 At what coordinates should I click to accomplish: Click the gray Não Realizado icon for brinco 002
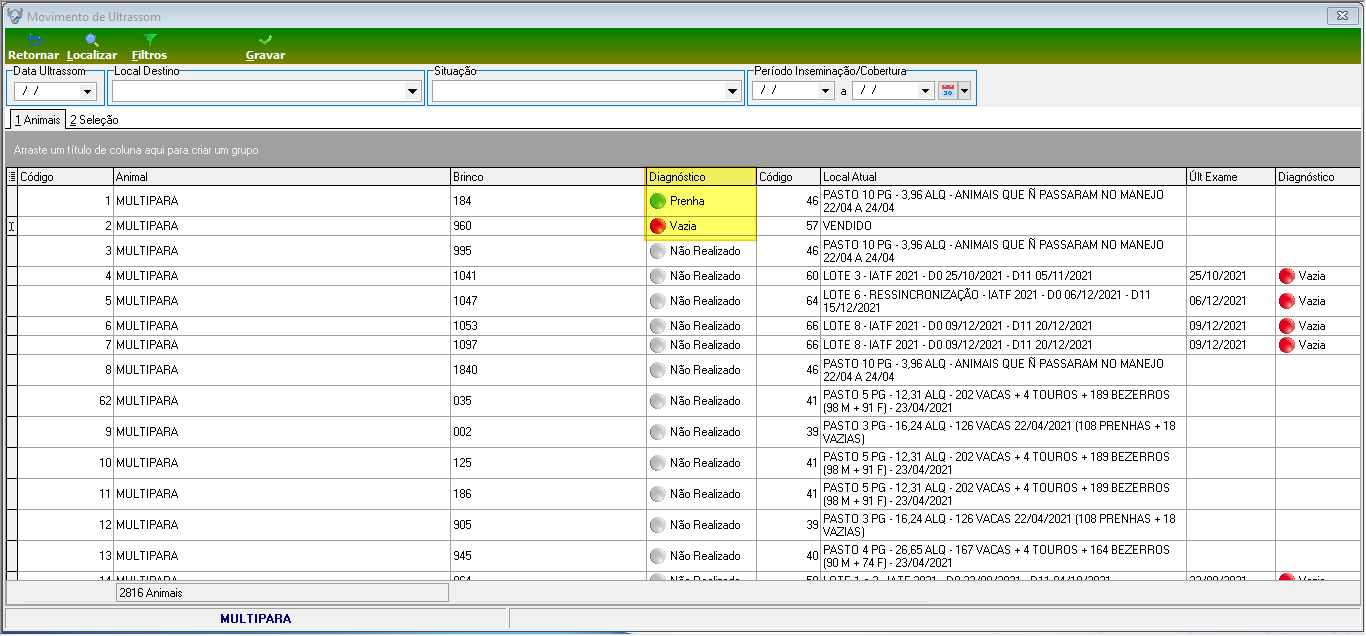[x=658, y=432]
